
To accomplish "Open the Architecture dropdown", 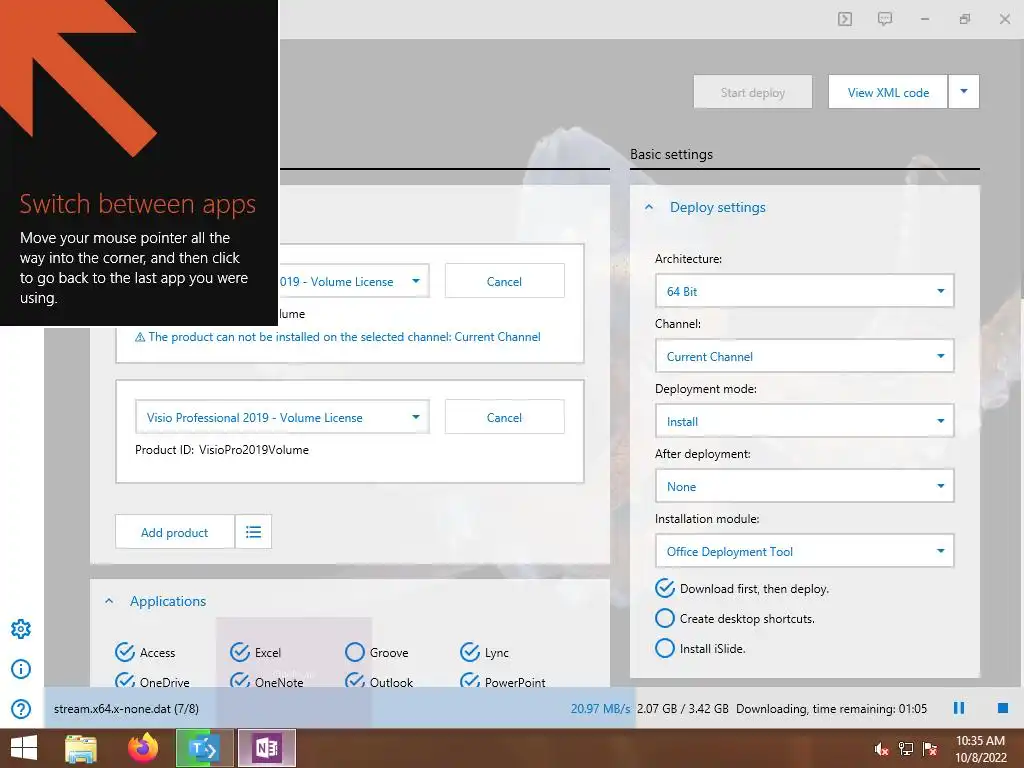I will (x=805, y=291).
